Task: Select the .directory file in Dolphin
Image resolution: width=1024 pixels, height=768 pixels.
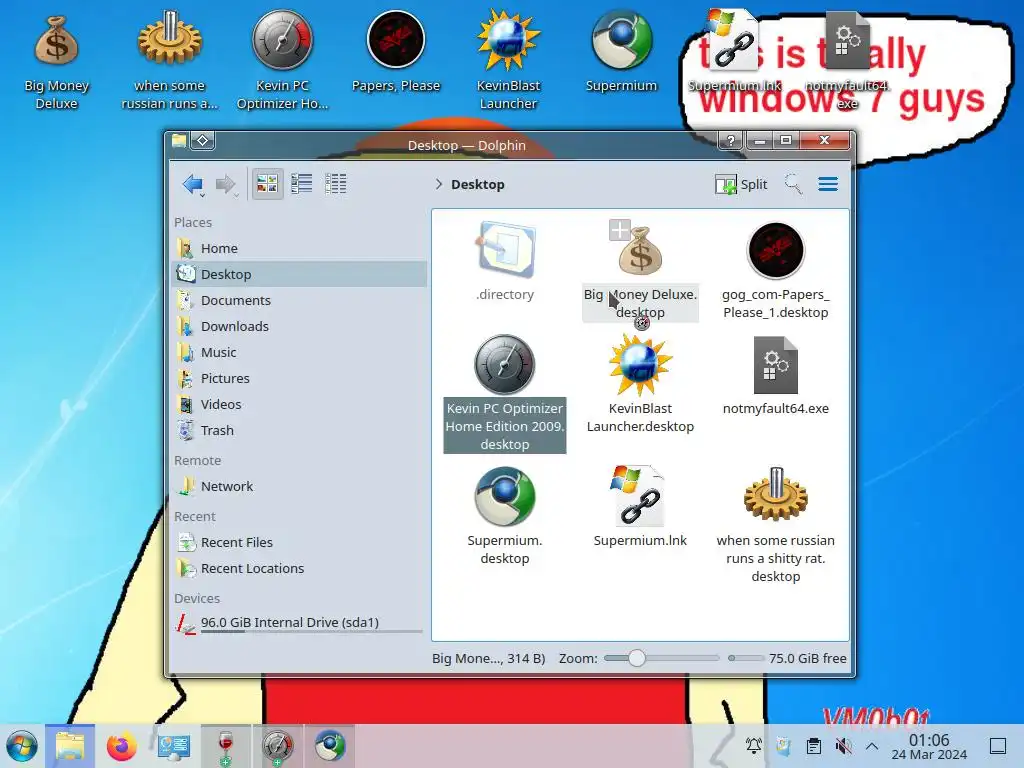Action: 505,261
